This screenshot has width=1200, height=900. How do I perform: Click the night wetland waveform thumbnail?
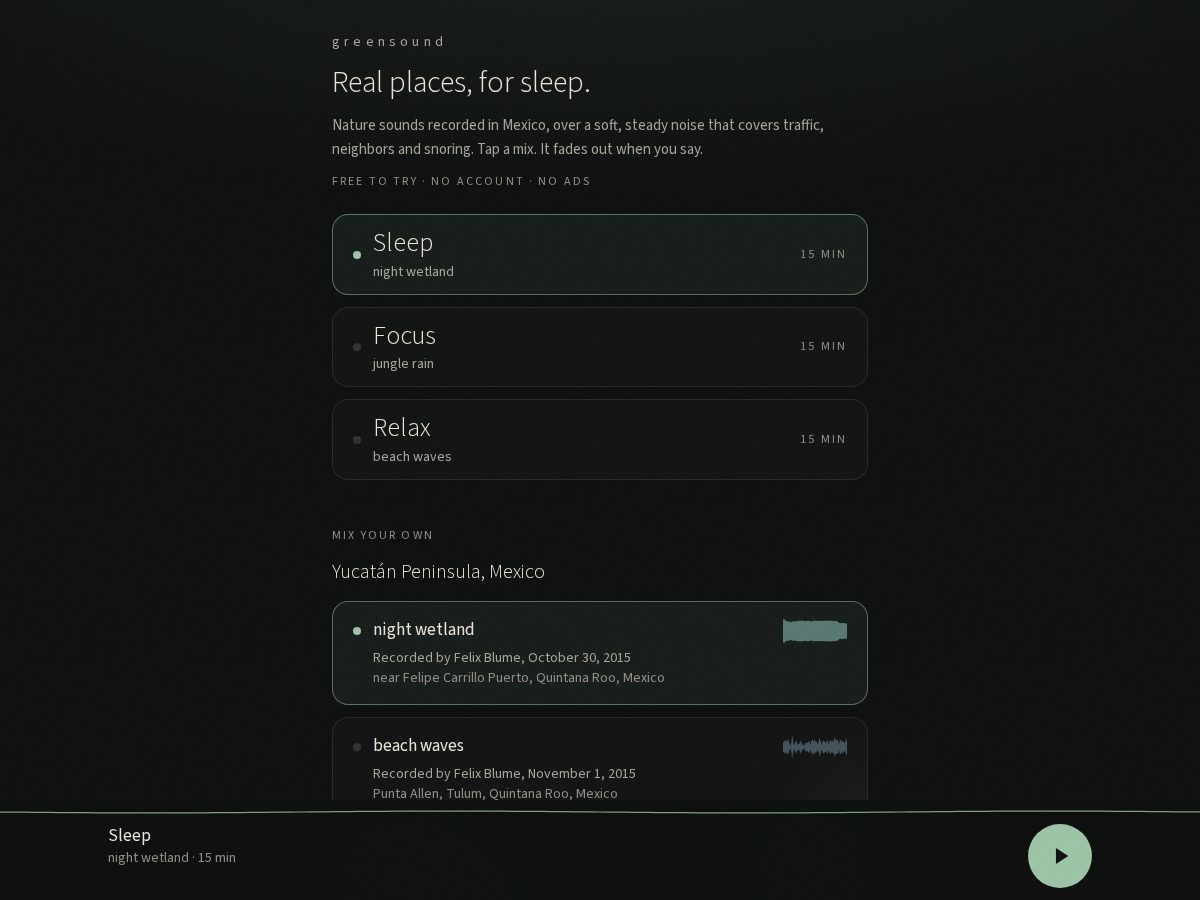[815, 631]
